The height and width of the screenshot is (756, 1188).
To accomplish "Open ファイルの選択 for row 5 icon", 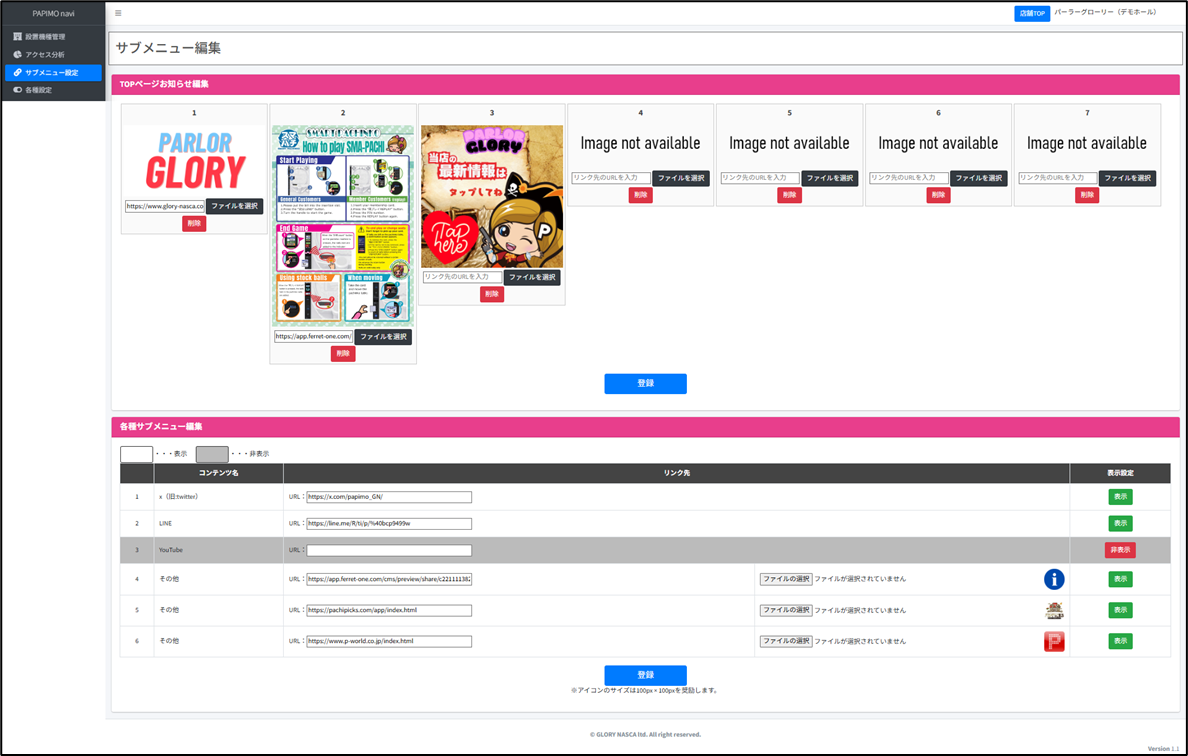I will tap(785, 610).
